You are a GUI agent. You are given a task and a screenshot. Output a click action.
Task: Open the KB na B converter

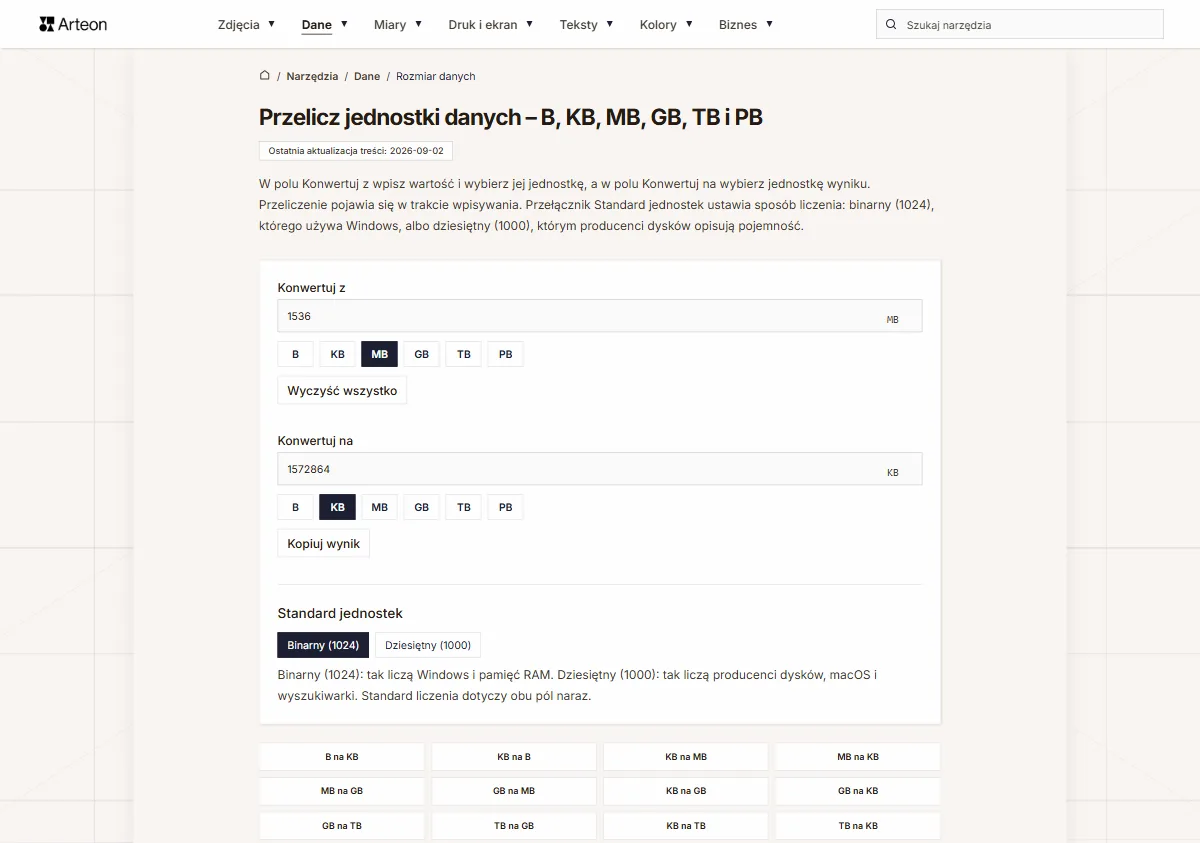514,757
